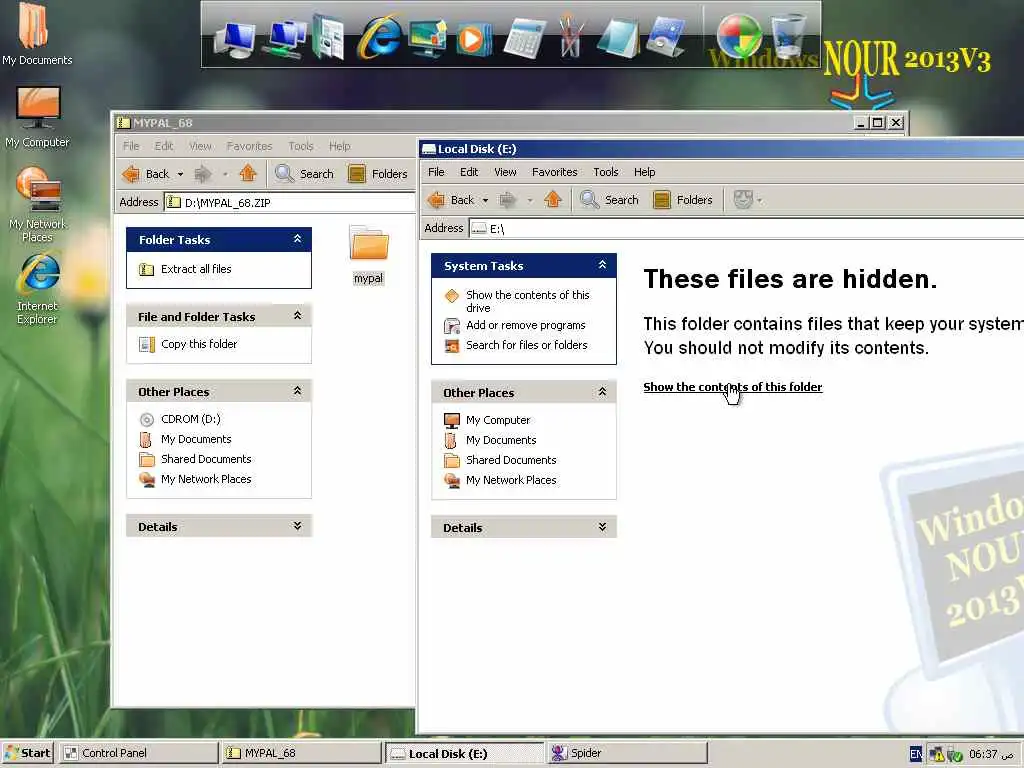Open Favorites menu in Local Disk (E:)
The width and height of the screenshot is (1024, 768).
click(554, 172)
